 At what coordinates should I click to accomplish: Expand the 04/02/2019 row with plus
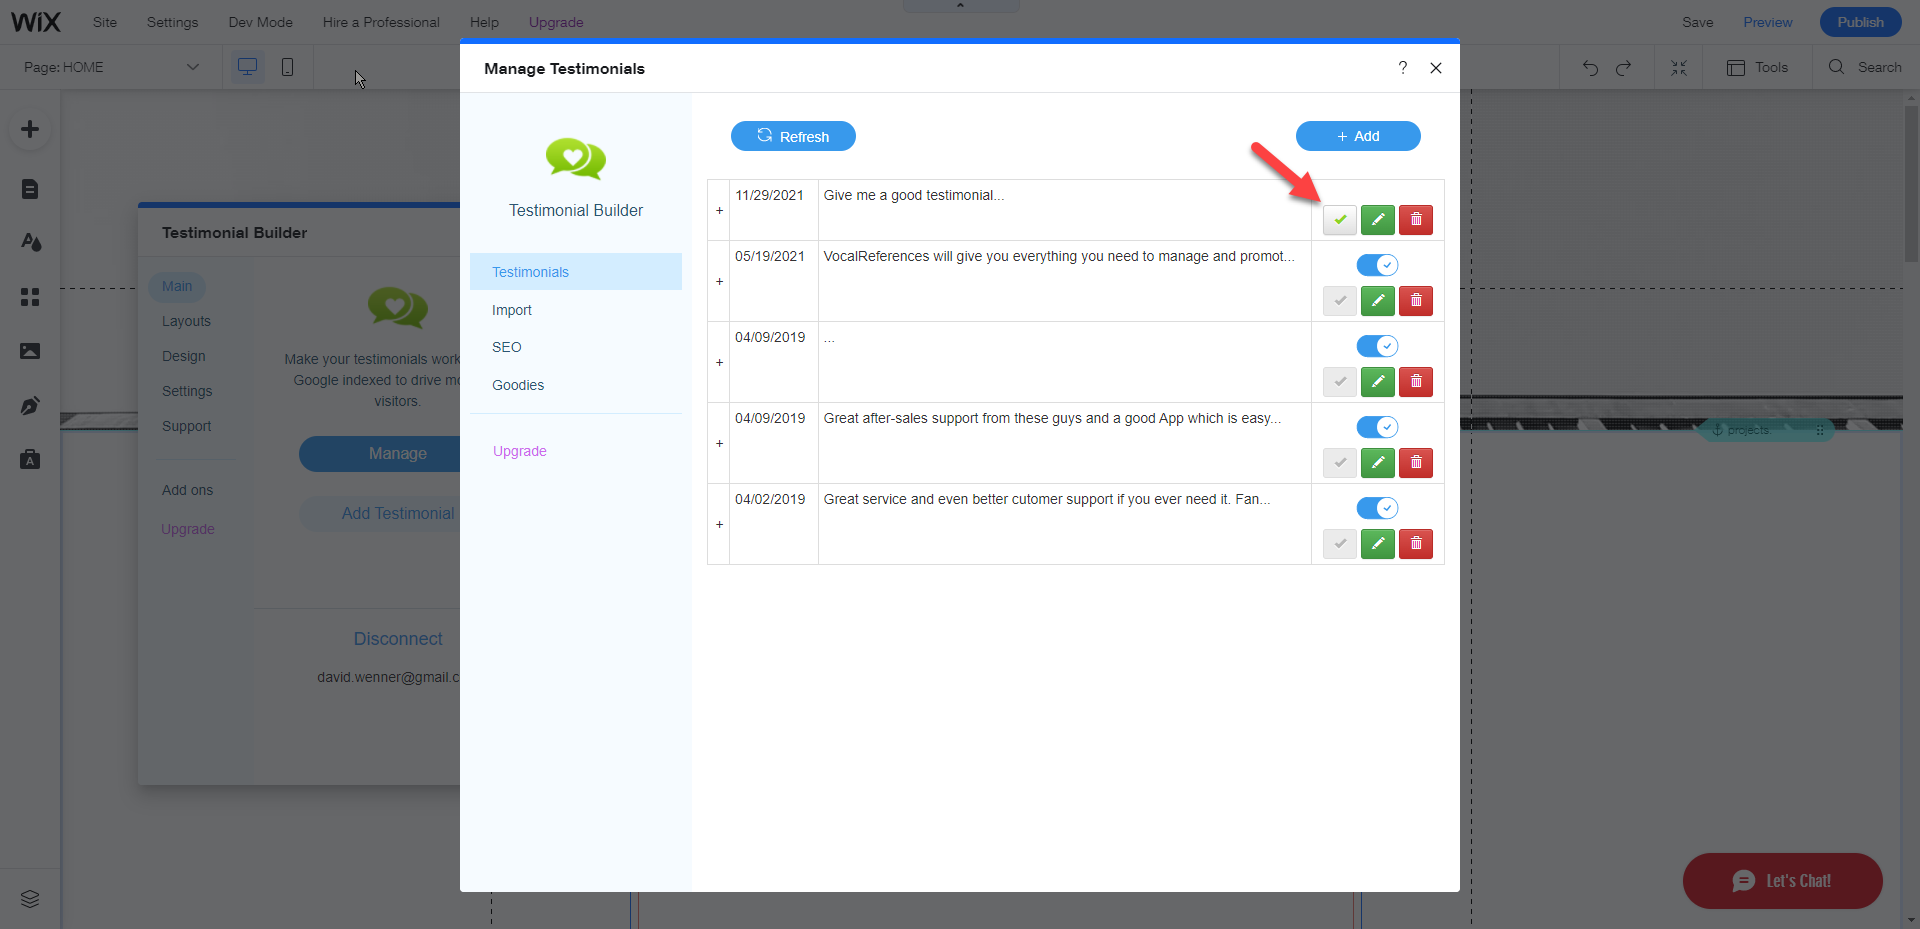pyautogui.click(x=719, y=525)
